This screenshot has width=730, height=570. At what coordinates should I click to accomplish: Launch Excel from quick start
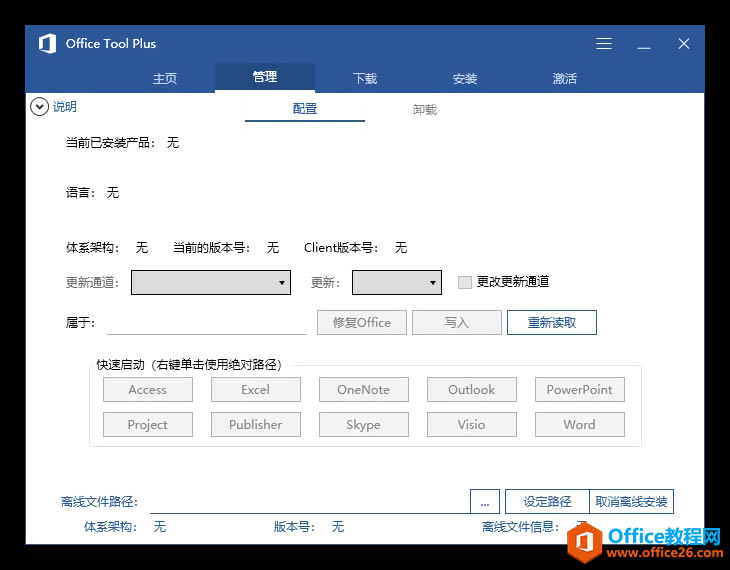[256, 389]
